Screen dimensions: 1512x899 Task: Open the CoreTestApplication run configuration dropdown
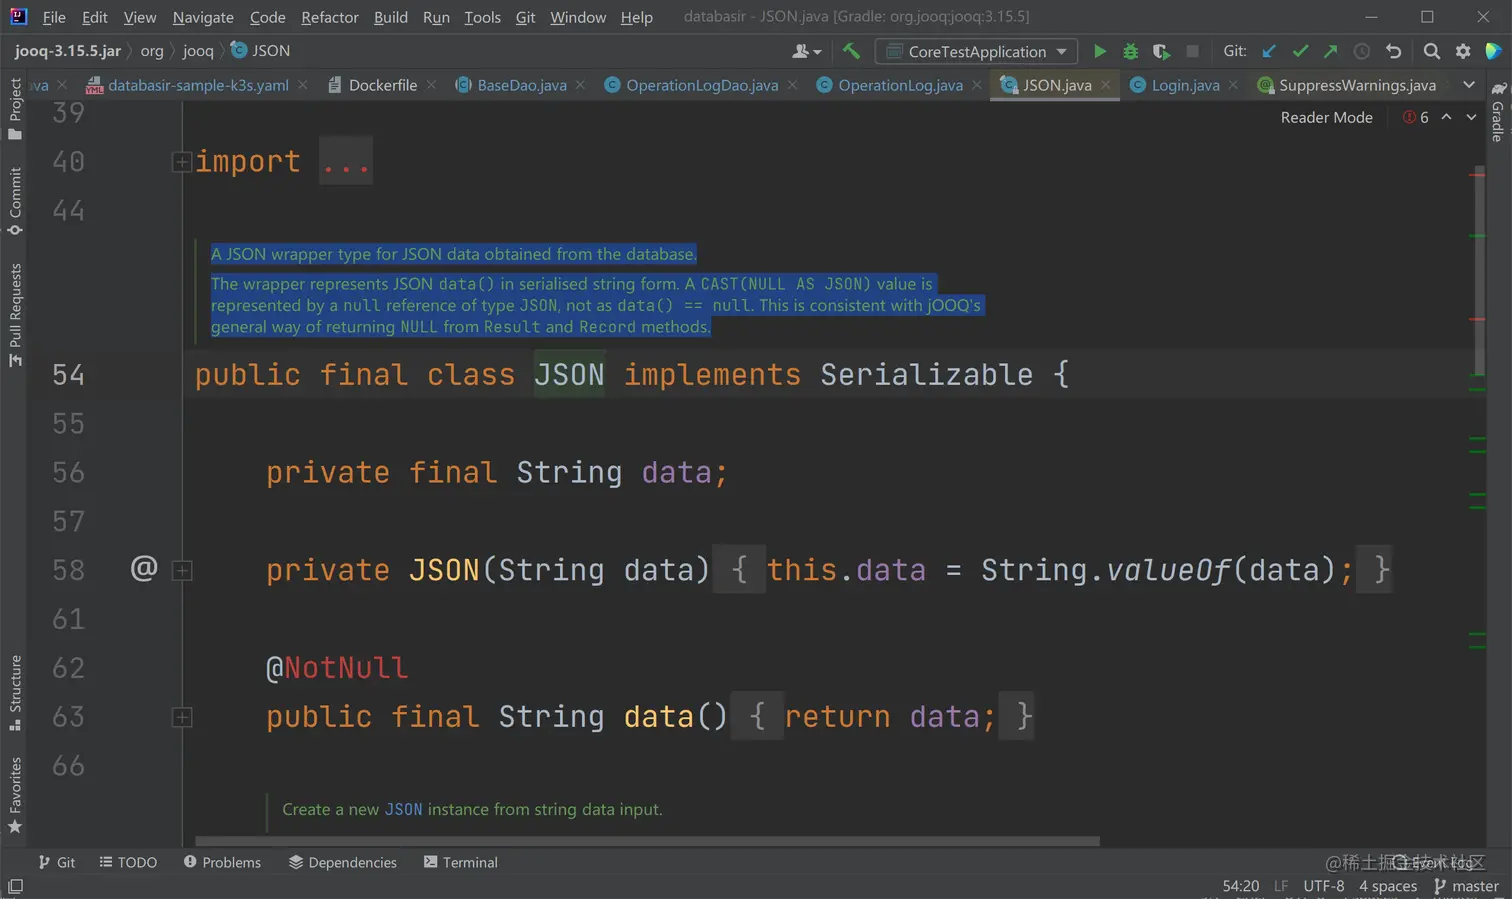(x=976, y=51)
